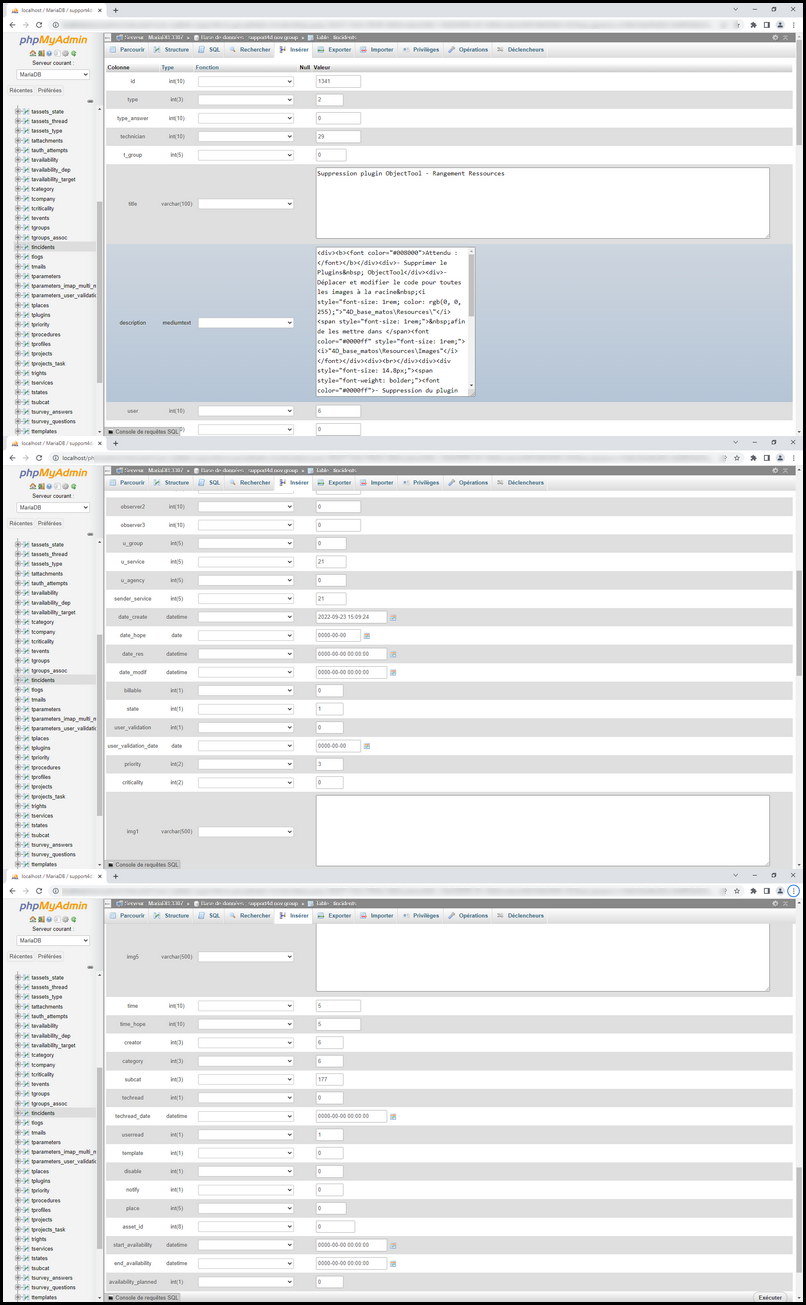The height and width of the screenshot is (1305, 806).
Task: Click the 'varchar(100)' type label
Action: click(x=176, y=204)
